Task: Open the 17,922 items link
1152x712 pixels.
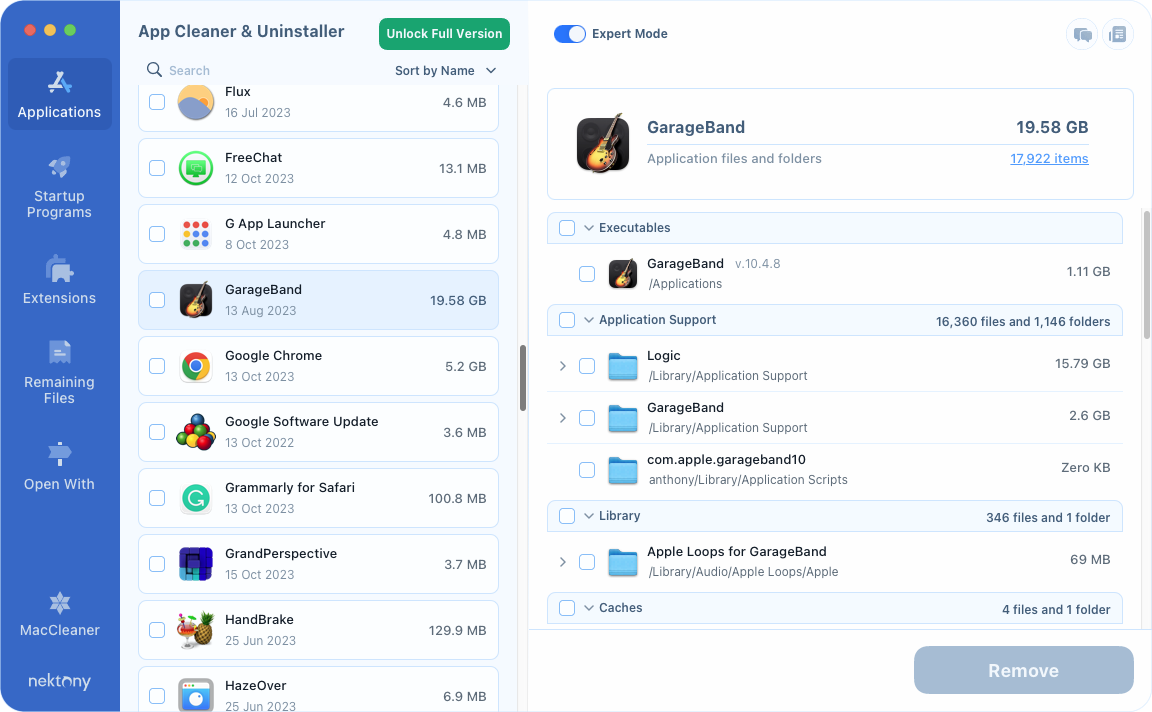Action: [x=1049, y=158]
